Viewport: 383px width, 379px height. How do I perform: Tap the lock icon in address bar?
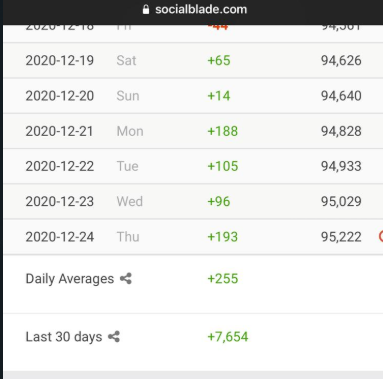[x=146, y=9]
